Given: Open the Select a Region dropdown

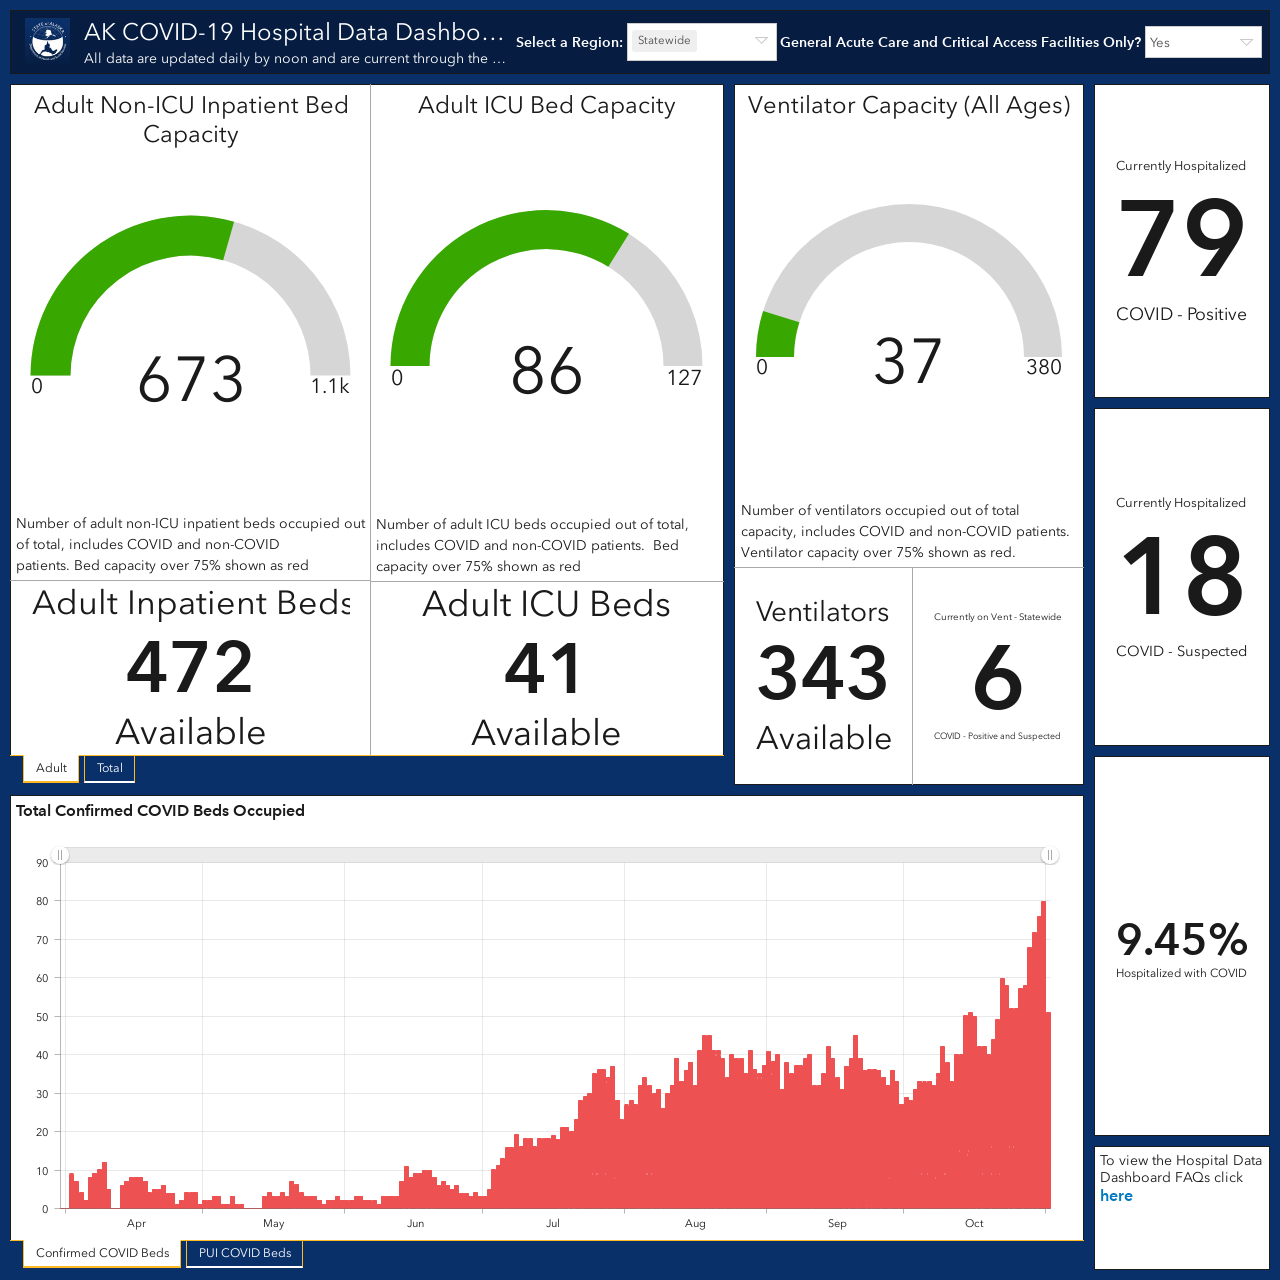Looking at the screenshot, I should (x=701, y=41).
